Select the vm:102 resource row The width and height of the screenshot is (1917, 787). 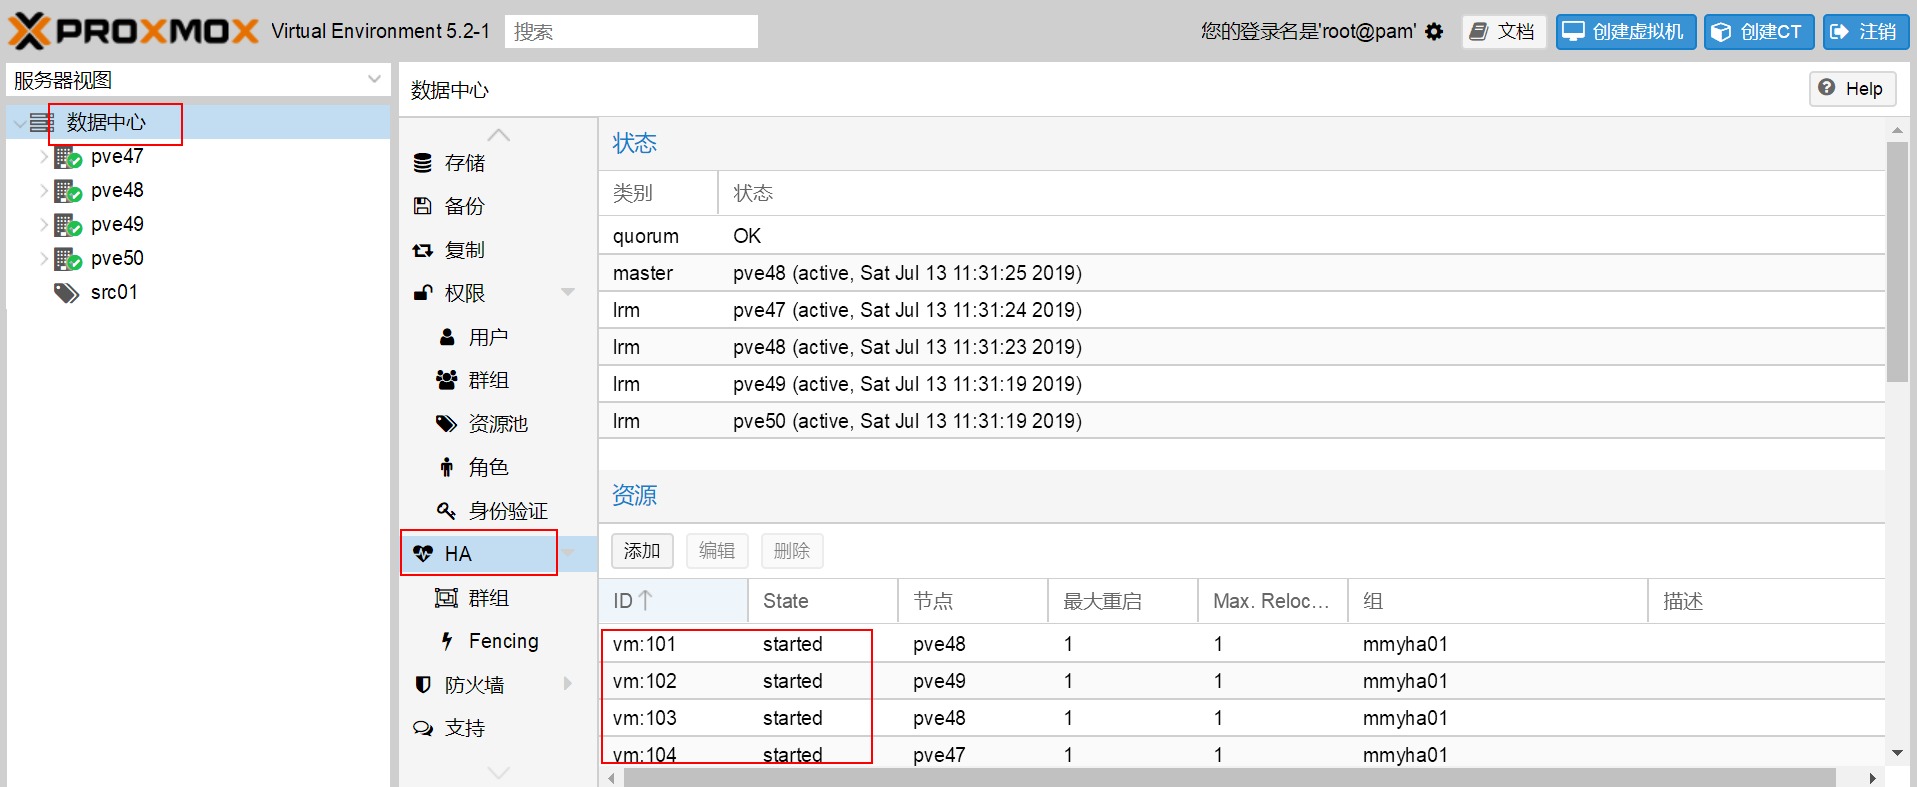[1241, 681]
